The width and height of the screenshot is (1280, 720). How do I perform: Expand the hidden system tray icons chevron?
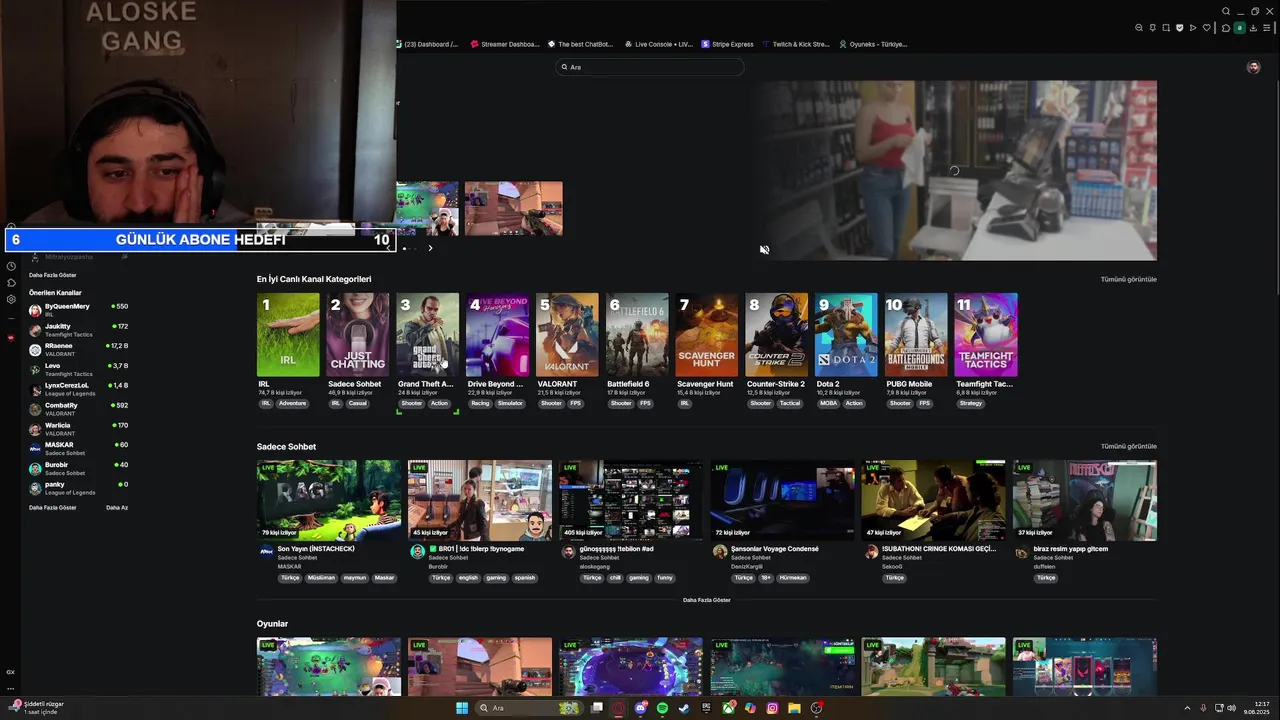[1187, 708]
